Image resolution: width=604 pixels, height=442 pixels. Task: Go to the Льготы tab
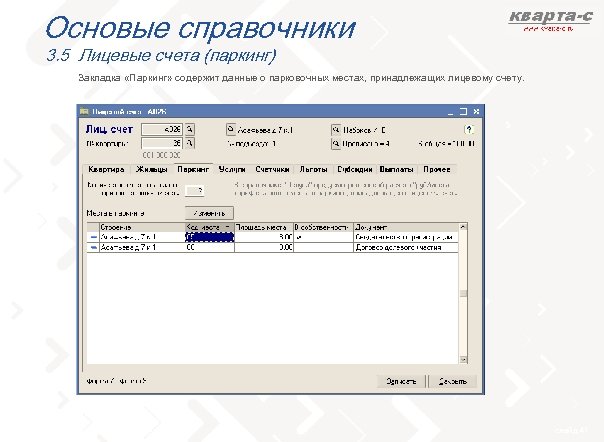point(313,169)
